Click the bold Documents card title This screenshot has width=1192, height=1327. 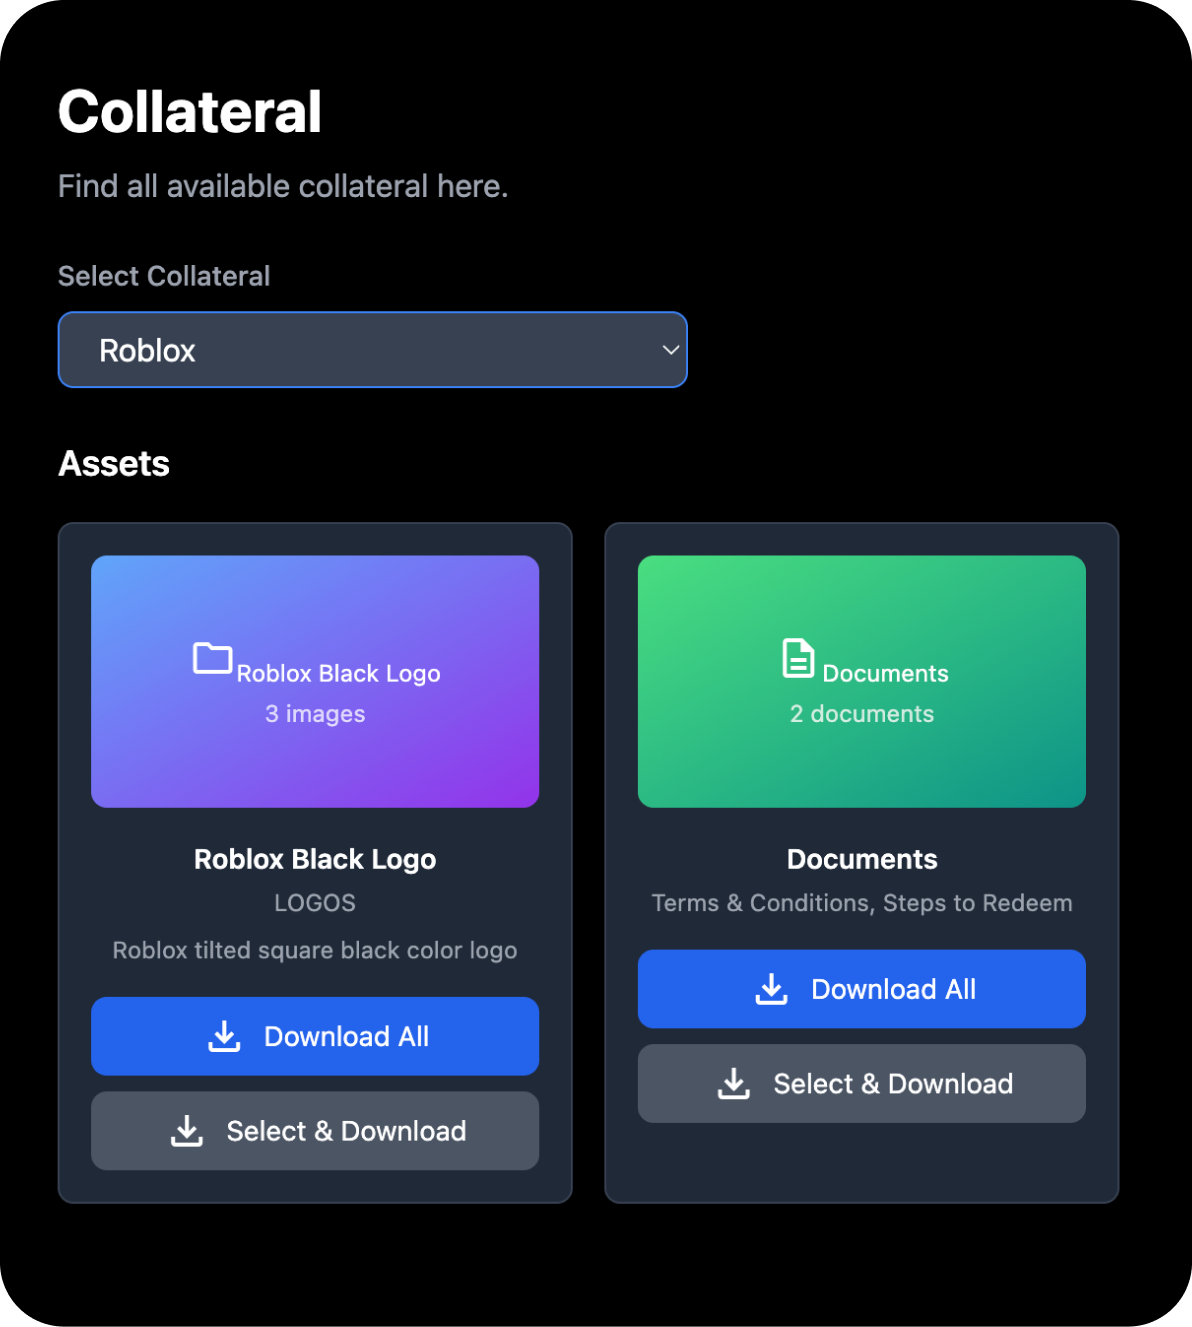tap(862, 860)
